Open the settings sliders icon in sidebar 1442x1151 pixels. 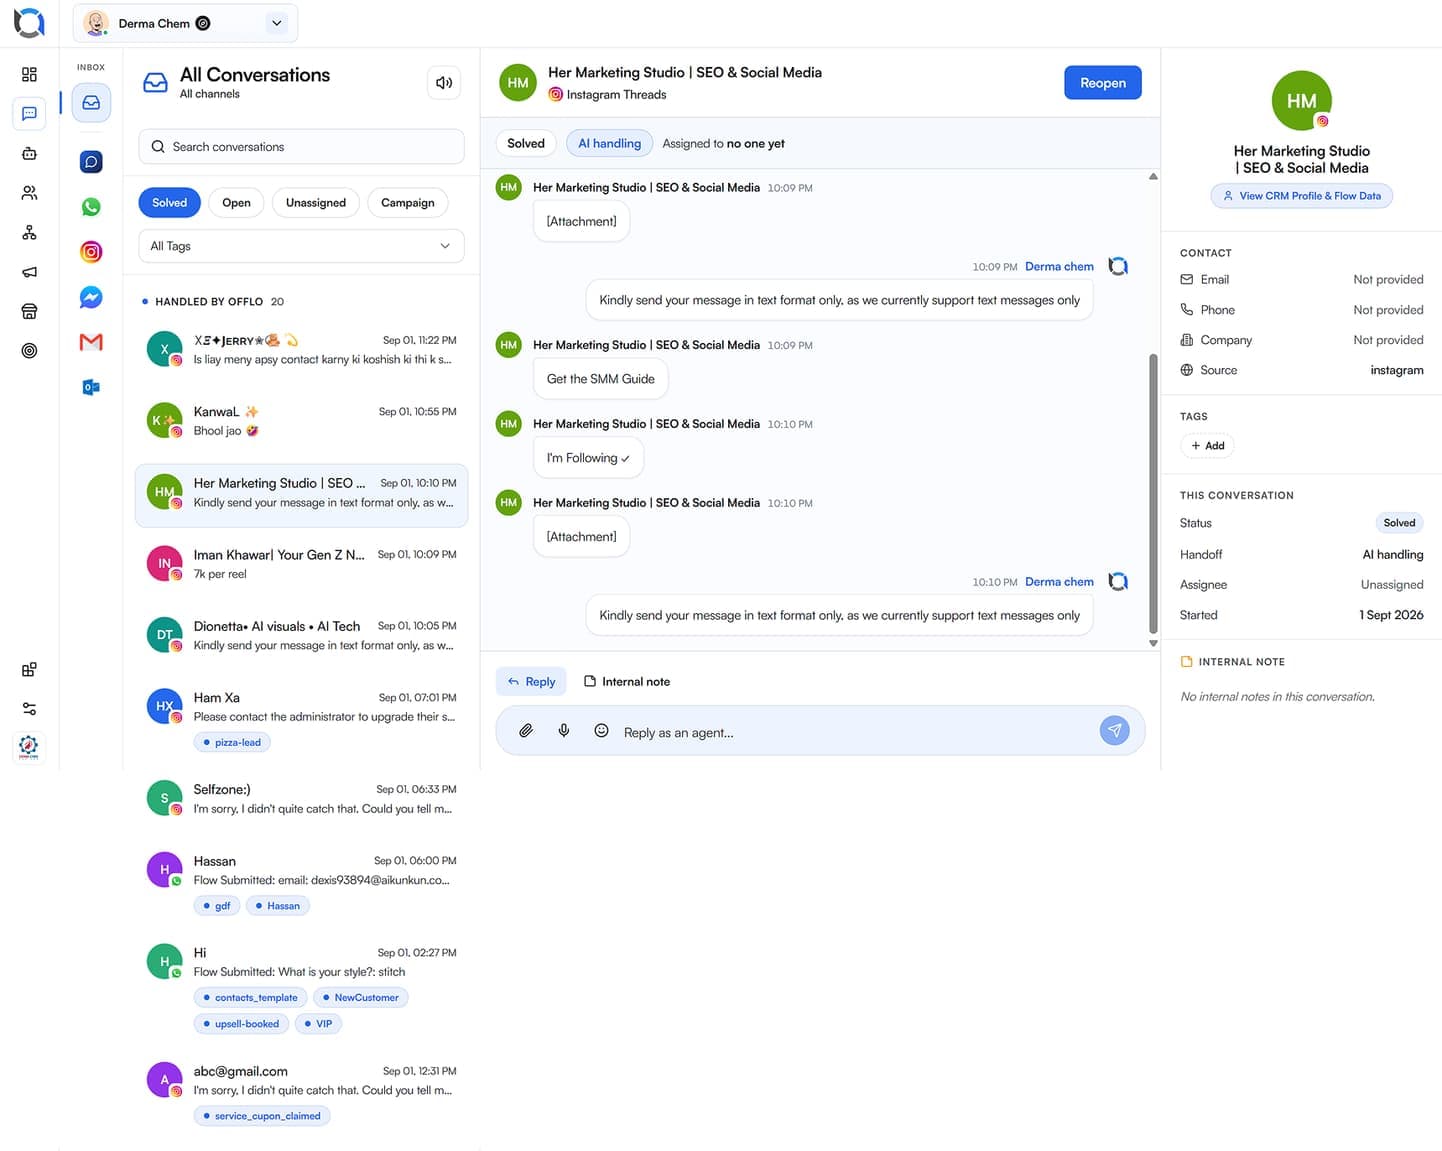tap(29, 709)
